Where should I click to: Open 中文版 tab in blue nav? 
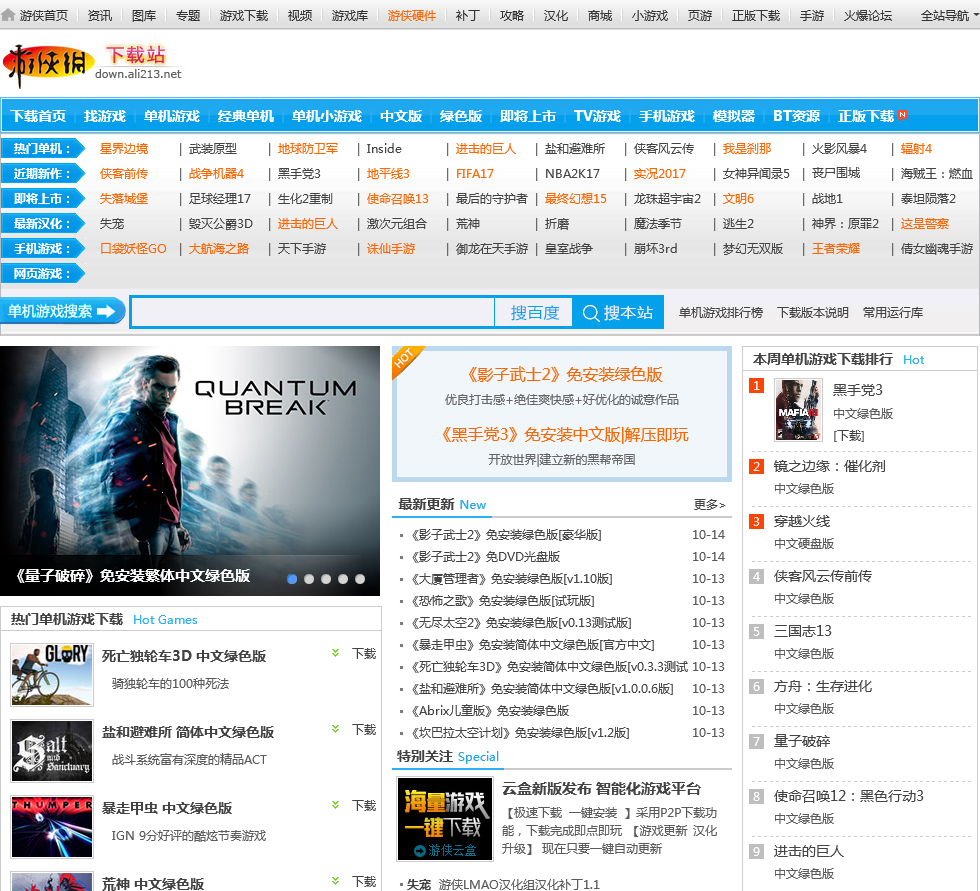tap(401, 116)
